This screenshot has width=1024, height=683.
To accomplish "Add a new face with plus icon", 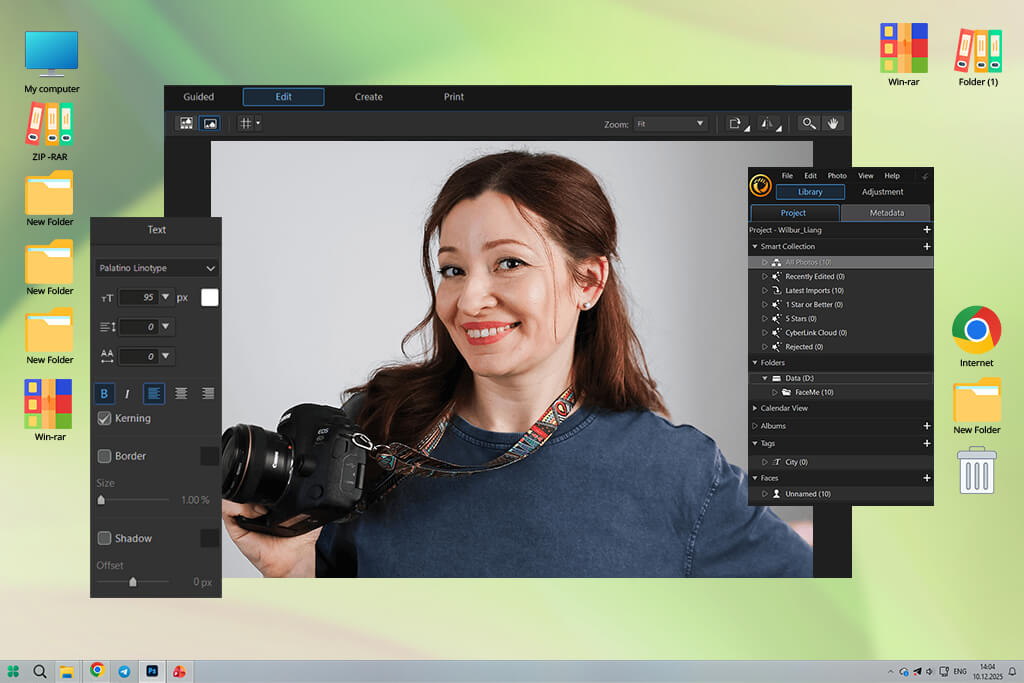I will (927, 478).
